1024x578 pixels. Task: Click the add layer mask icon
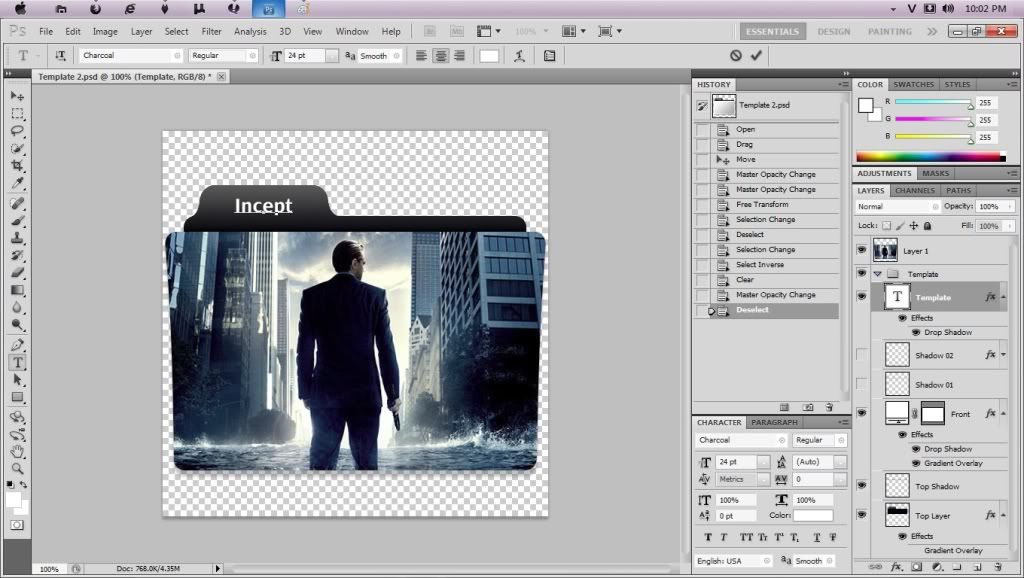(x=916, y=567)
